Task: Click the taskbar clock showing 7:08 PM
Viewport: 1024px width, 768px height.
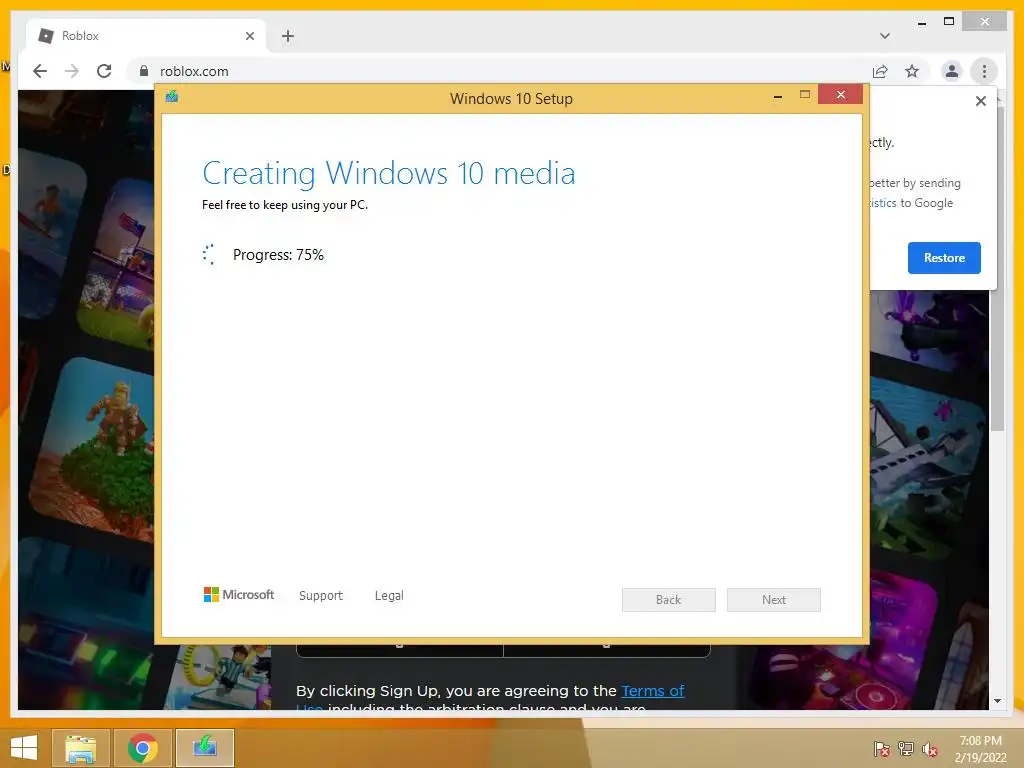Action: click(x=980, y=749)
